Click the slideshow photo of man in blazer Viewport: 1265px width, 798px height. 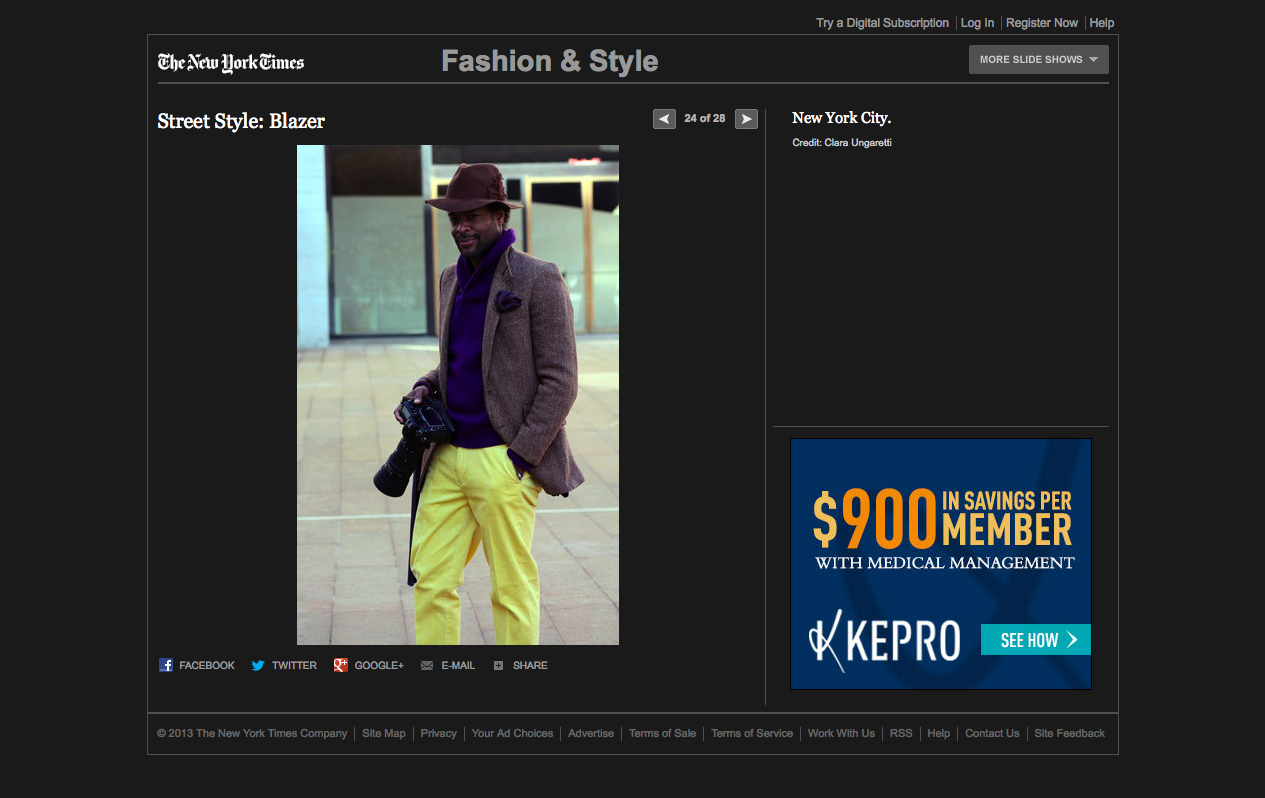tap(458, 395)
